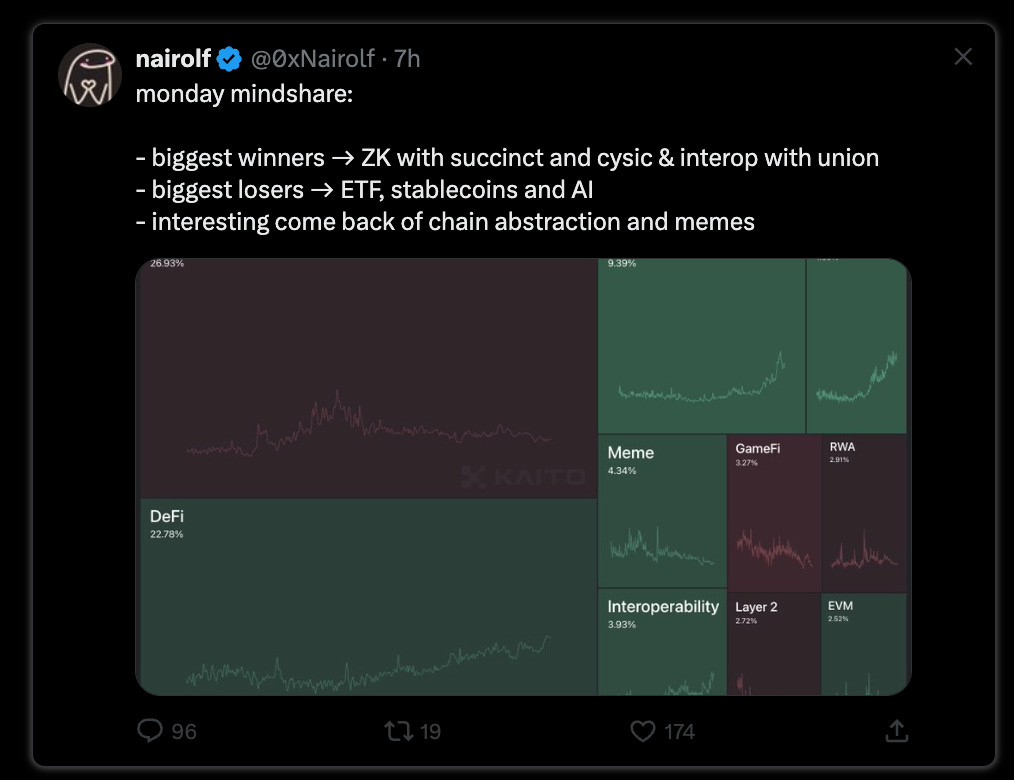This screenshot has width=1014, height=780.
Task: Click the 9.39% mindshare tile
Action: click(701, 346)
